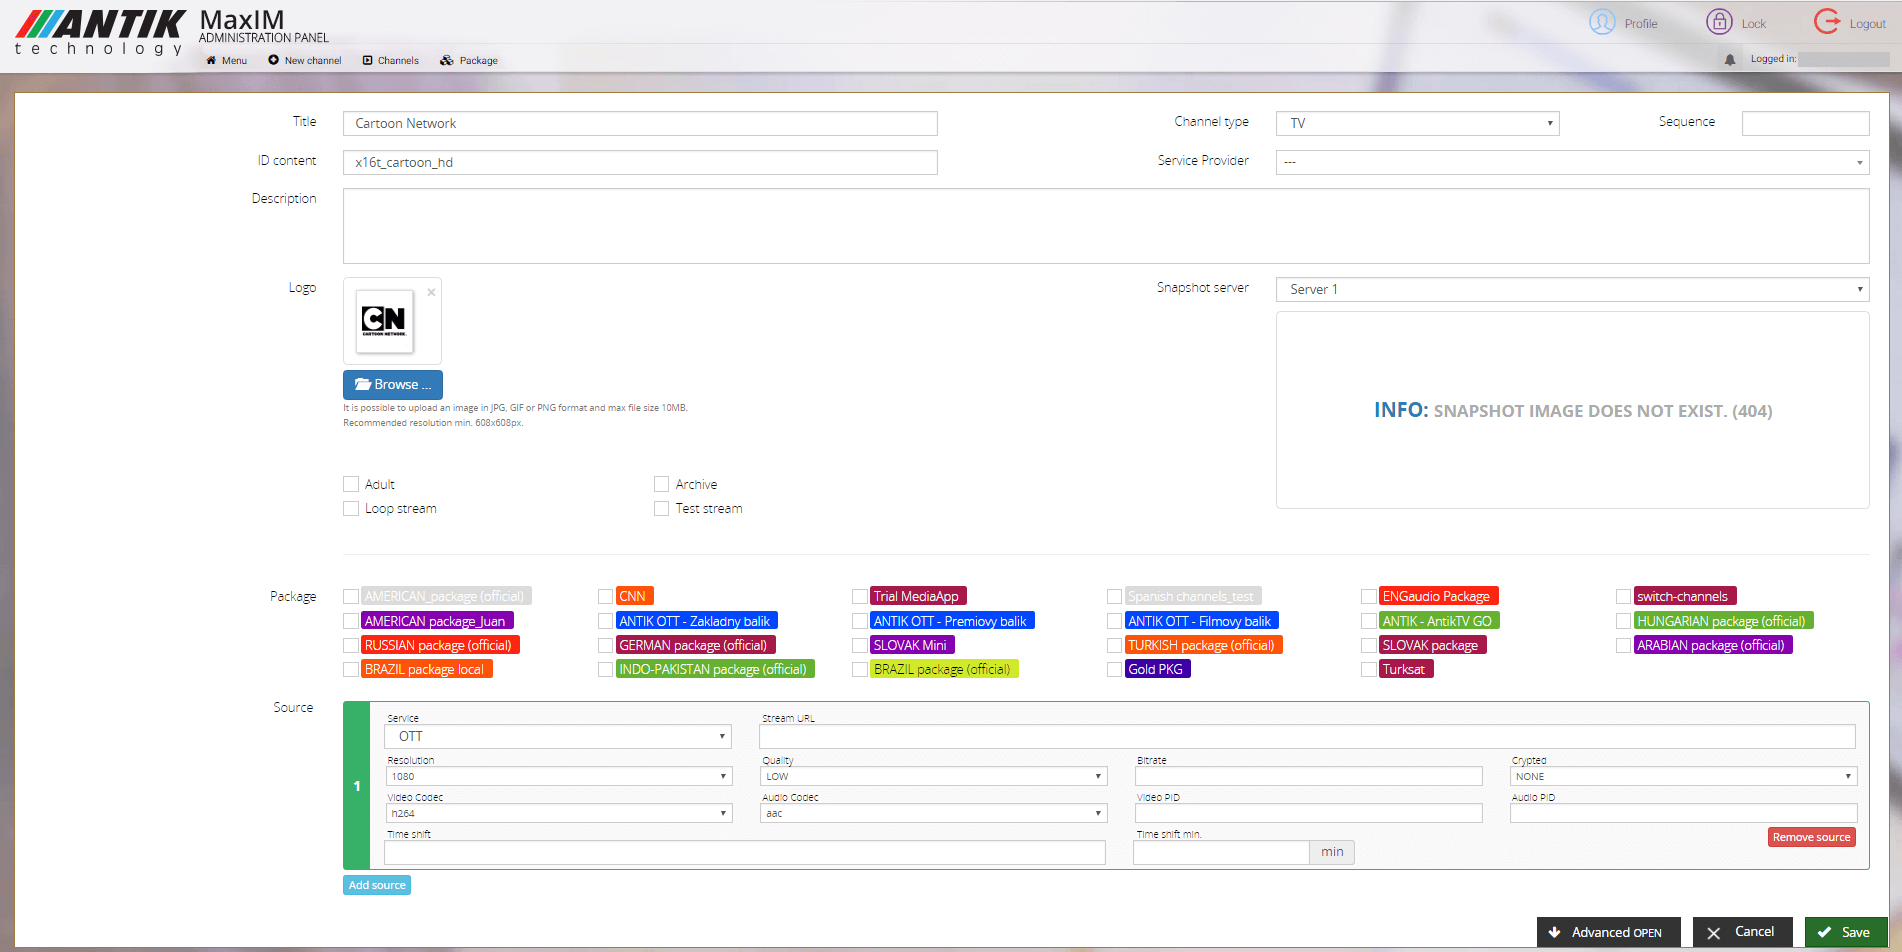This screenshot has height=952, width=1902.
Task: Click the Logout arrow icon
Action: [1827, 22]
